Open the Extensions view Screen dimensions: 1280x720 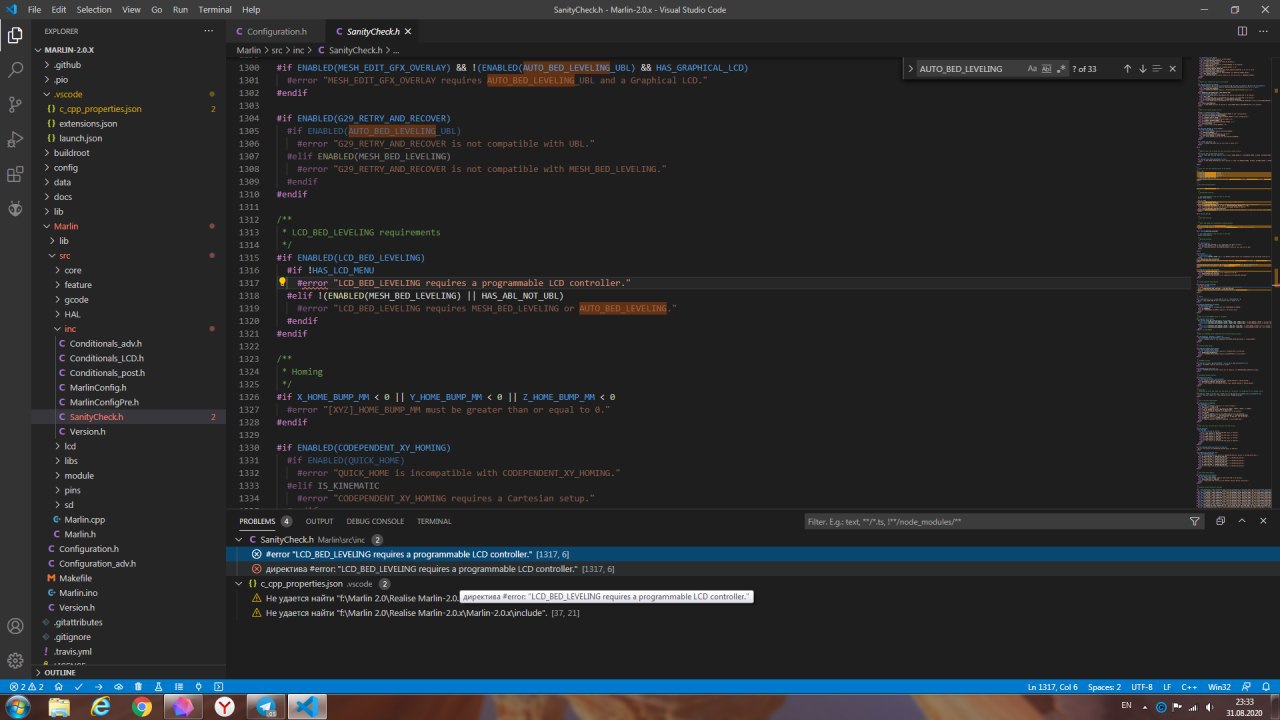pyautogui.click(x=15, y=174)
